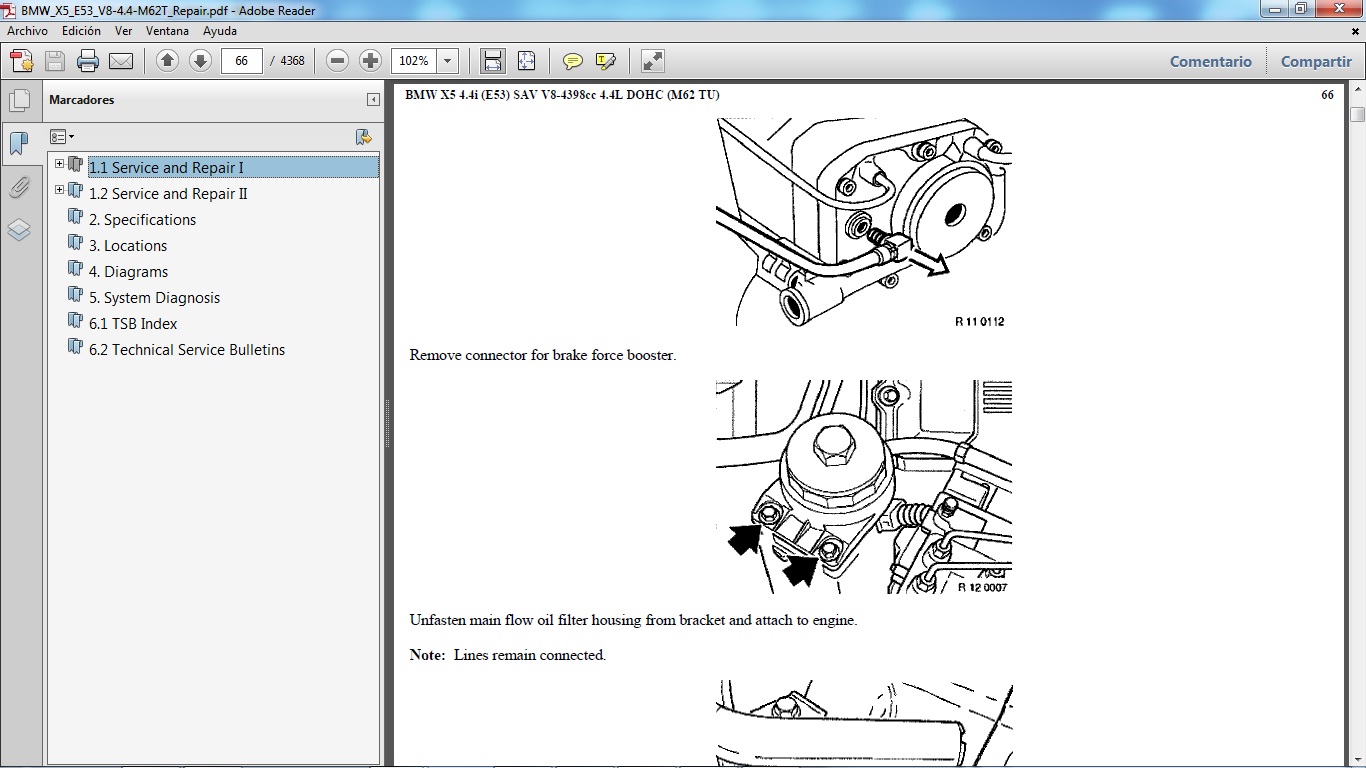This screenshot has width=1366, height=768.
Task: Click the document vertical scrollbar thumb
Action: click(x=1357, y=114)
